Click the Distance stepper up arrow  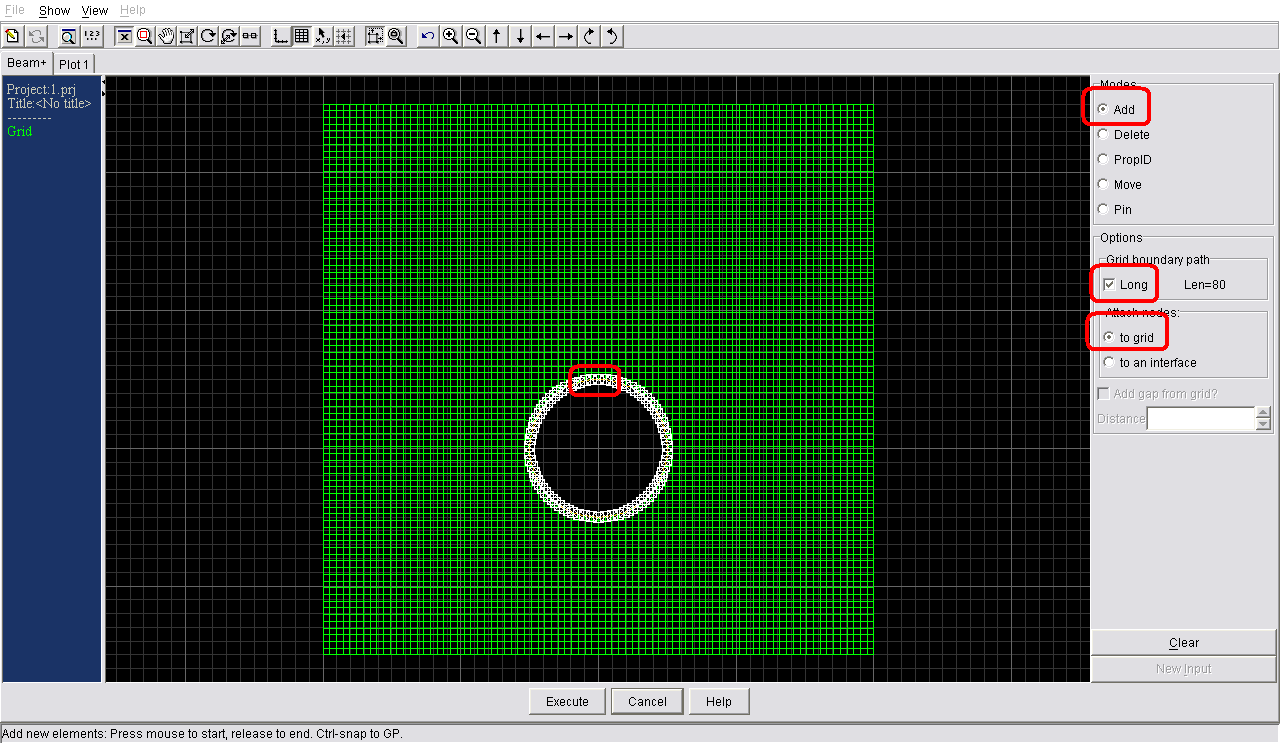1264,413
